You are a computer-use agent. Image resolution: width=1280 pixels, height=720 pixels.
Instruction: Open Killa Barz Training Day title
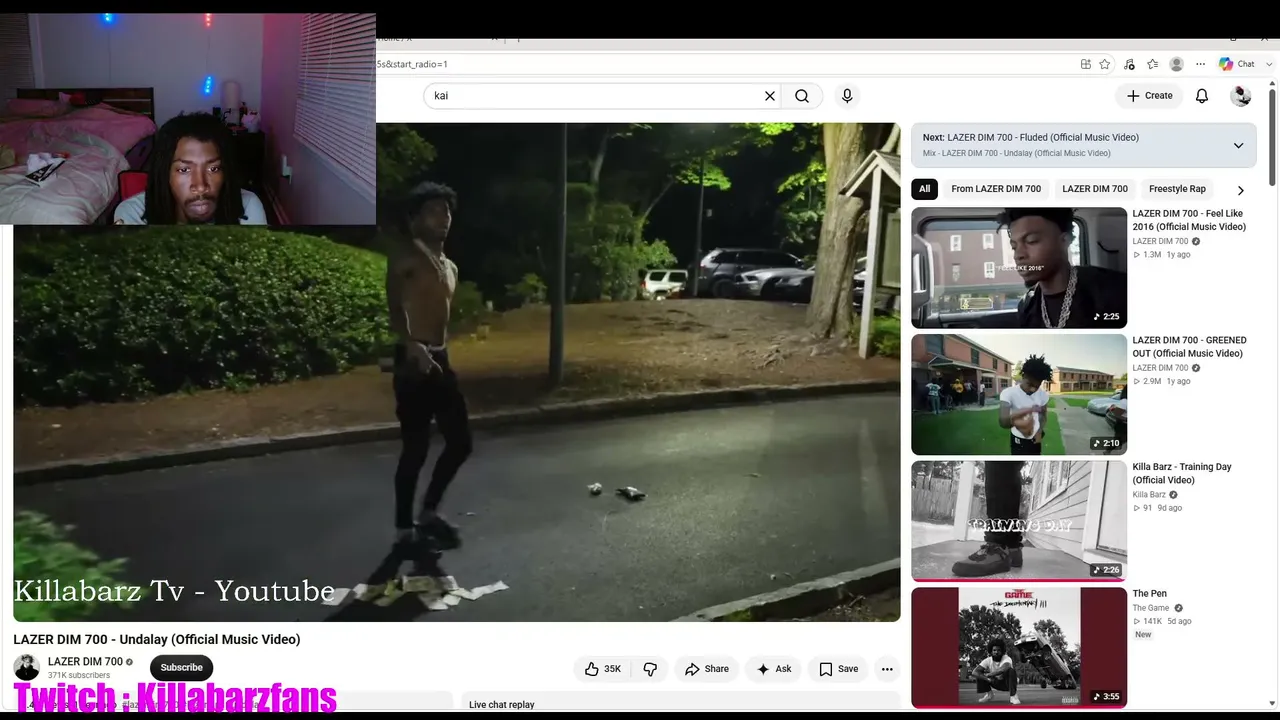[x=1182, y=473]
